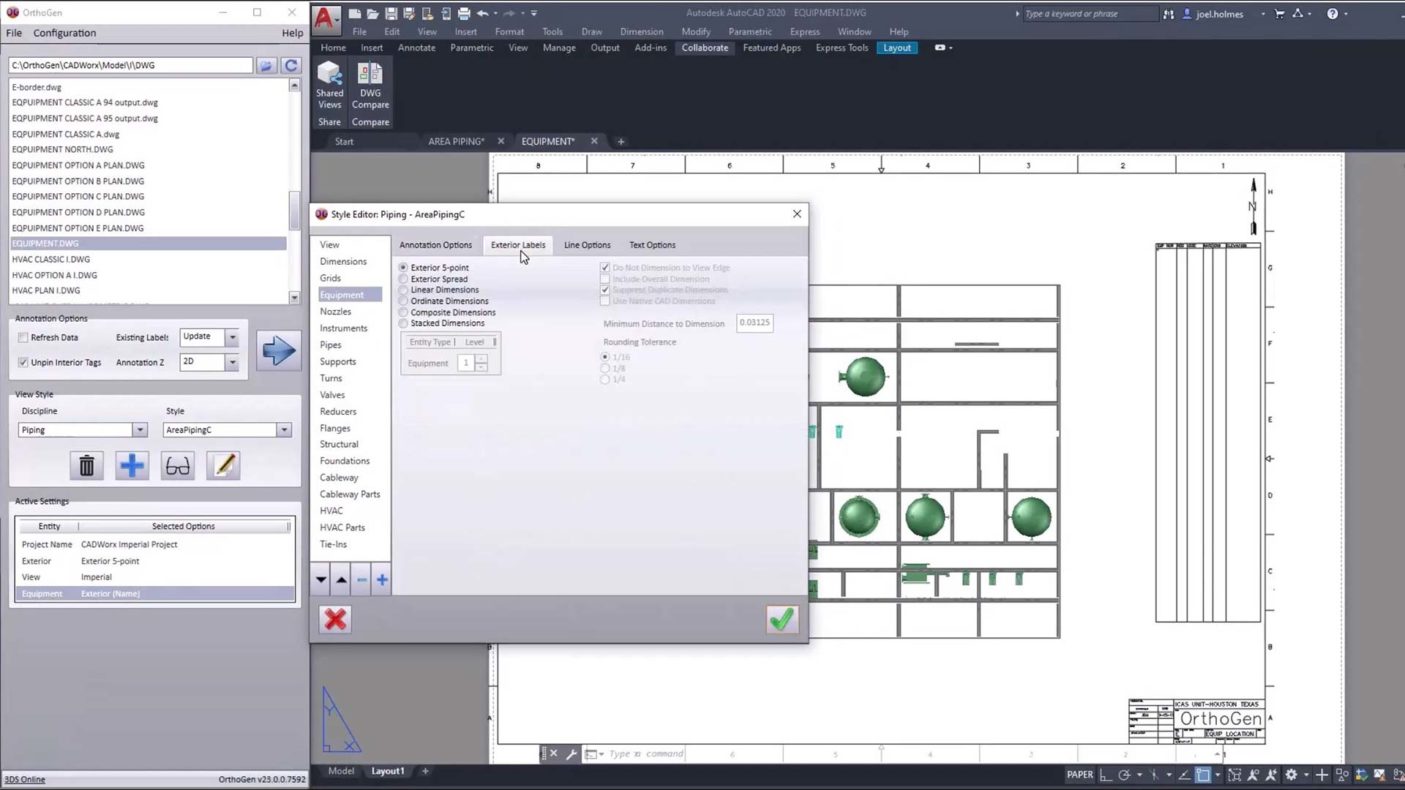Viewport: 1405px width, 790px height.
Task: Click the glasses preview style icon
Action: 177,465
